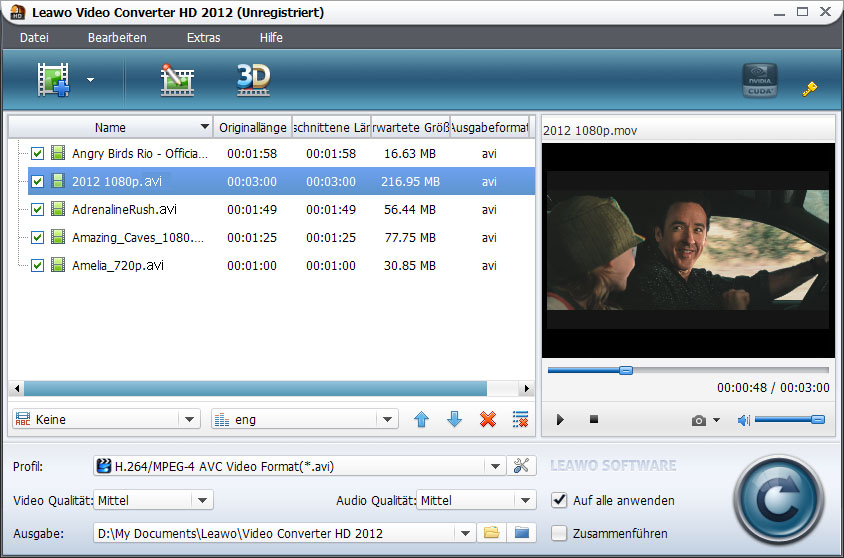Click the '77.75 MB' size cell
This screenshot has height=558, width=844.
coord(410,237)
